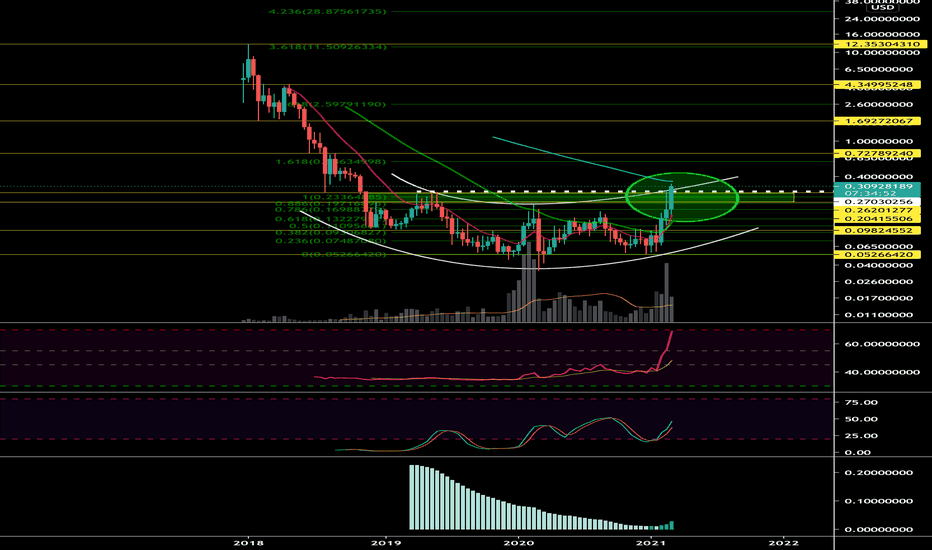
Task: Click the 2022 label on time axis
Action: click(x=783, y=542)
